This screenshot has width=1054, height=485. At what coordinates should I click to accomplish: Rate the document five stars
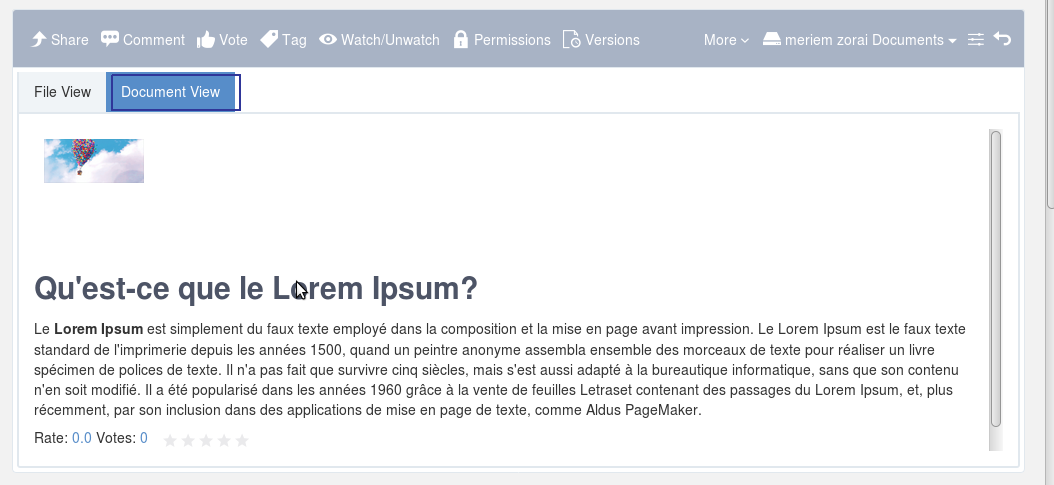pyautogui.click(x=242, y=440)
